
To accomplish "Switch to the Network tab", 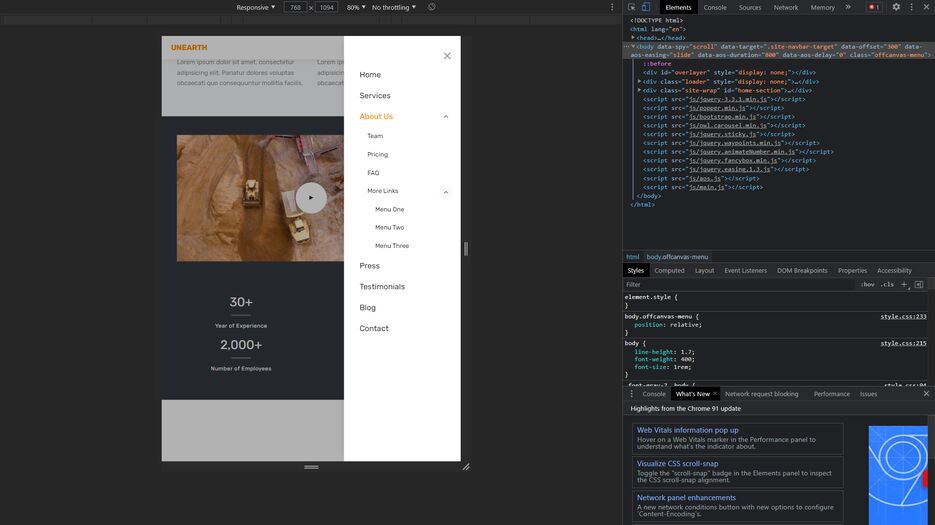I will pos(785,8).
